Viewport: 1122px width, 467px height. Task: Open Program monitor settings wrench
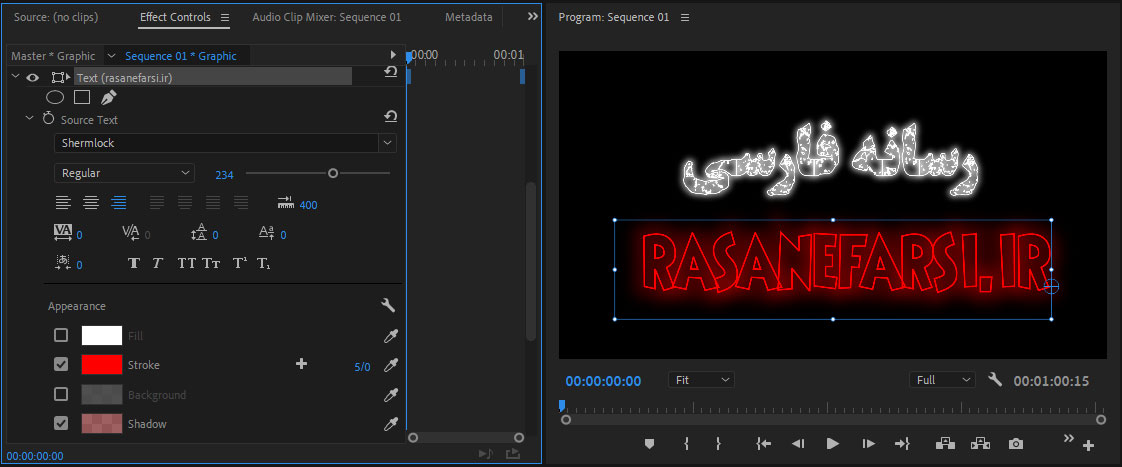pyautogui.click(x=995, y=379)
